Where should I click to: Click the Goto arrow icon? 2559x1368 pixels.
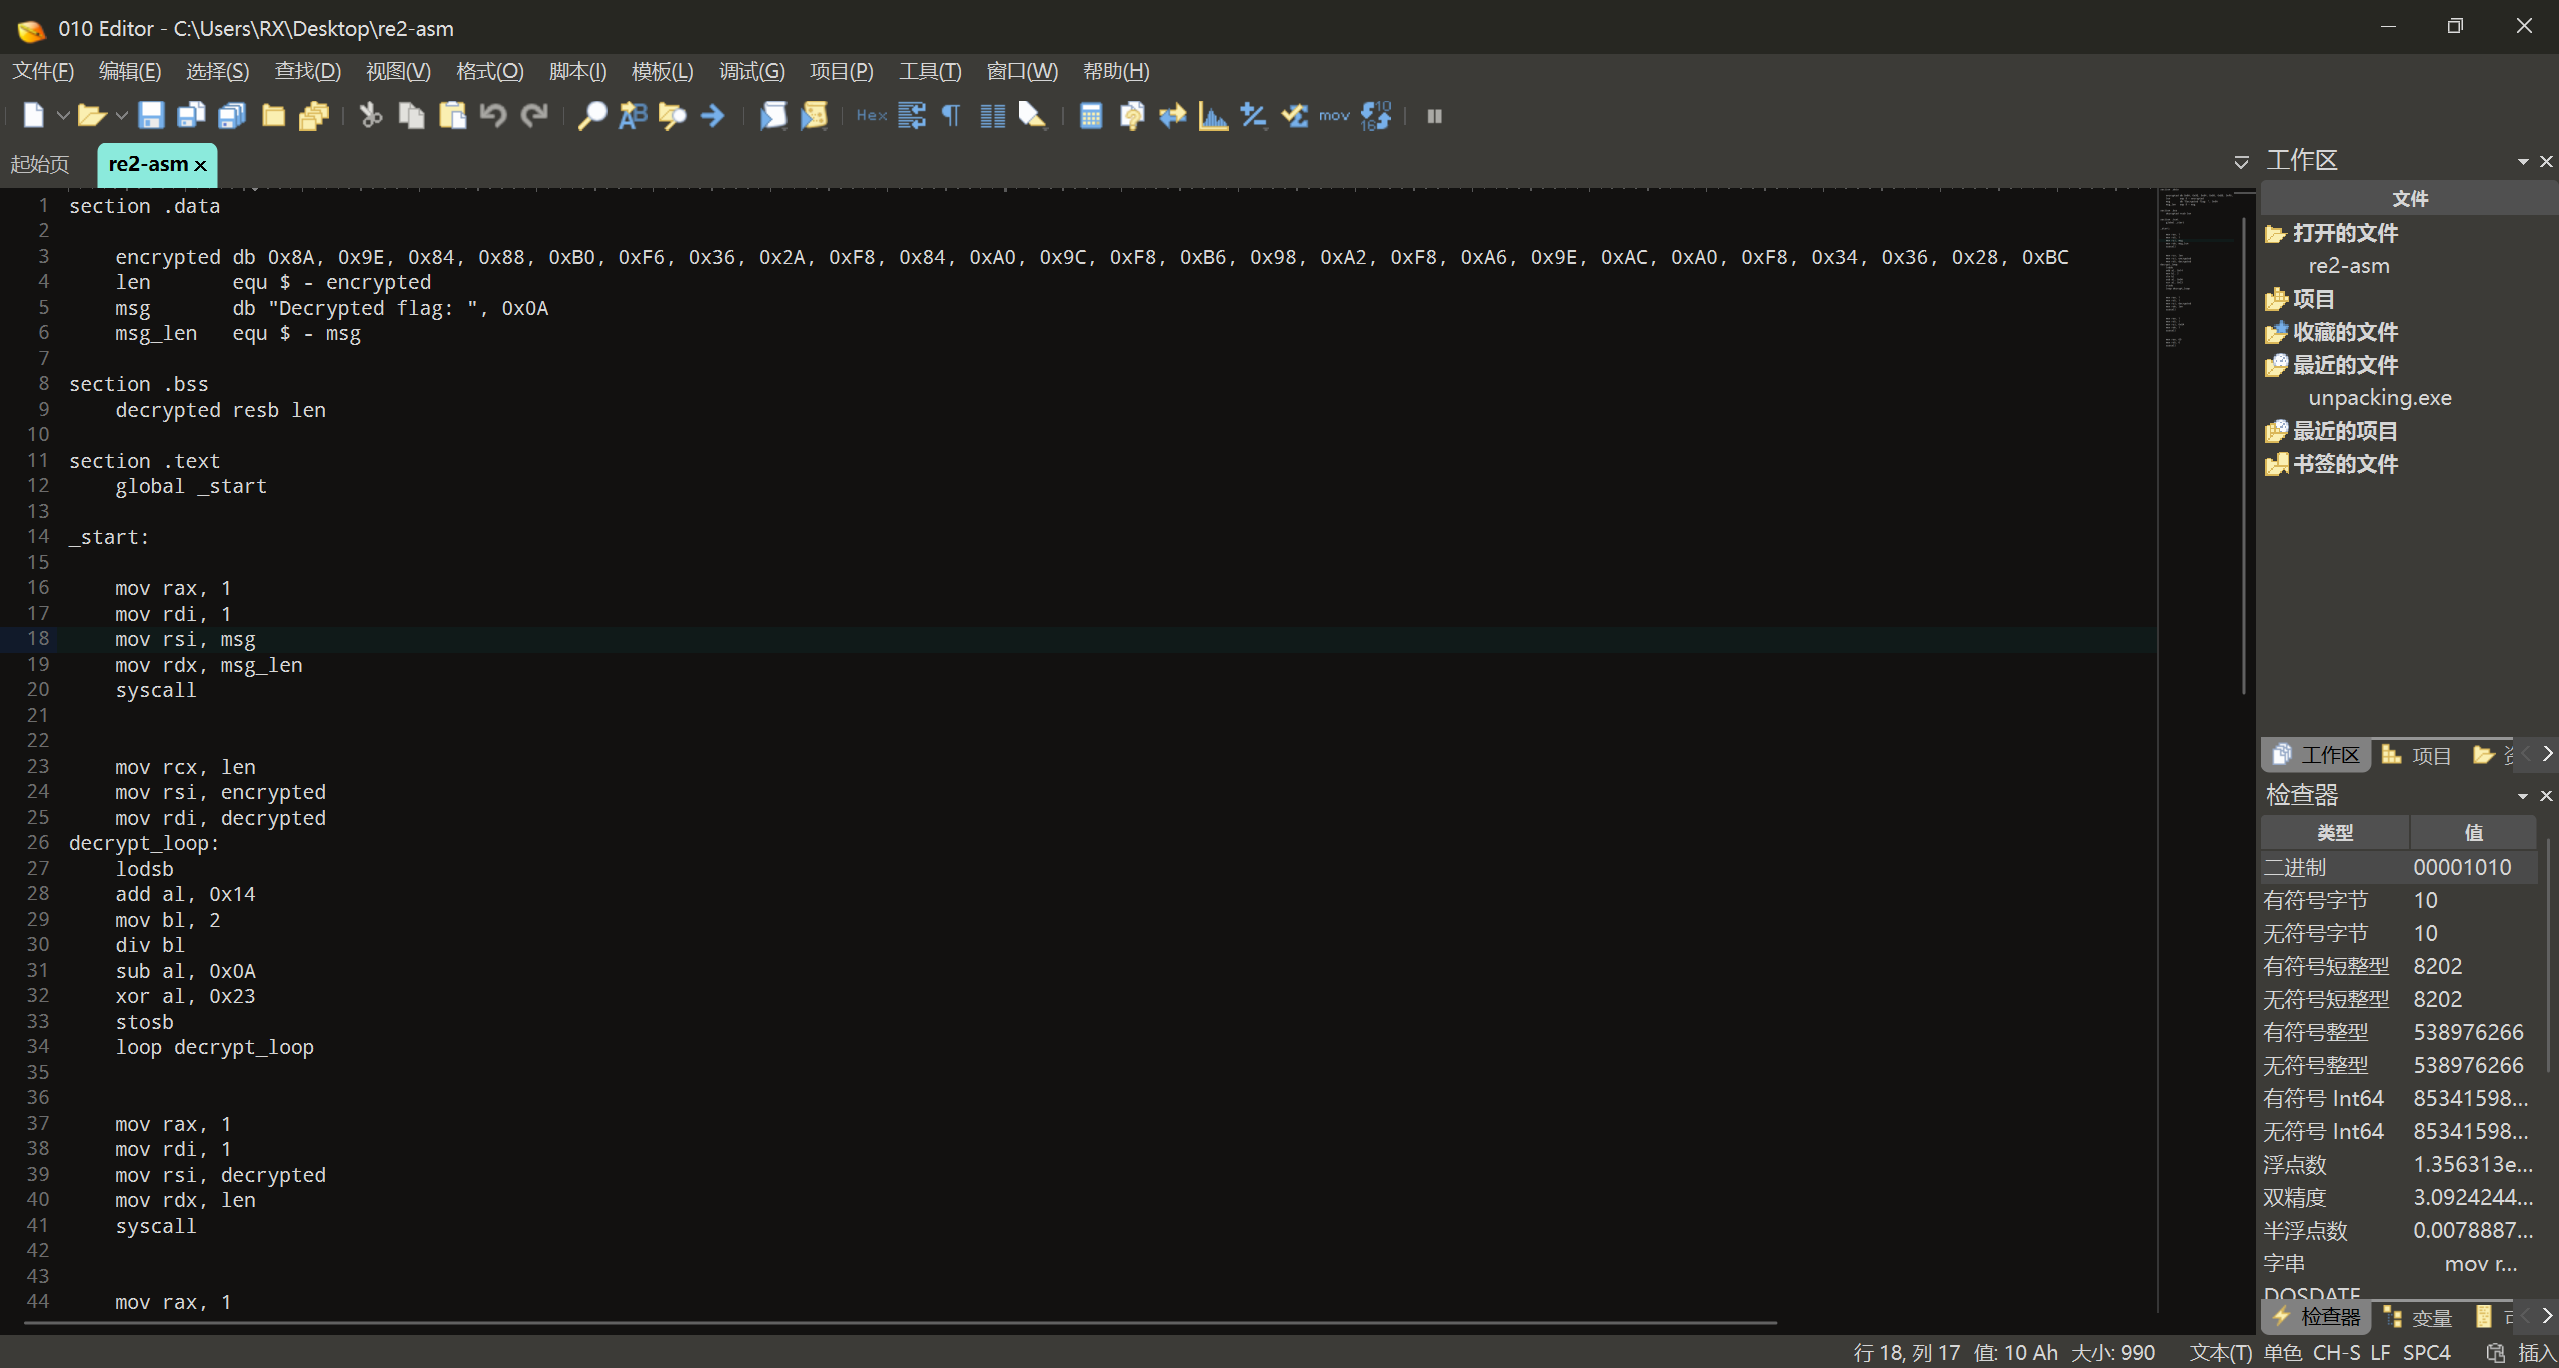(713, 116)
